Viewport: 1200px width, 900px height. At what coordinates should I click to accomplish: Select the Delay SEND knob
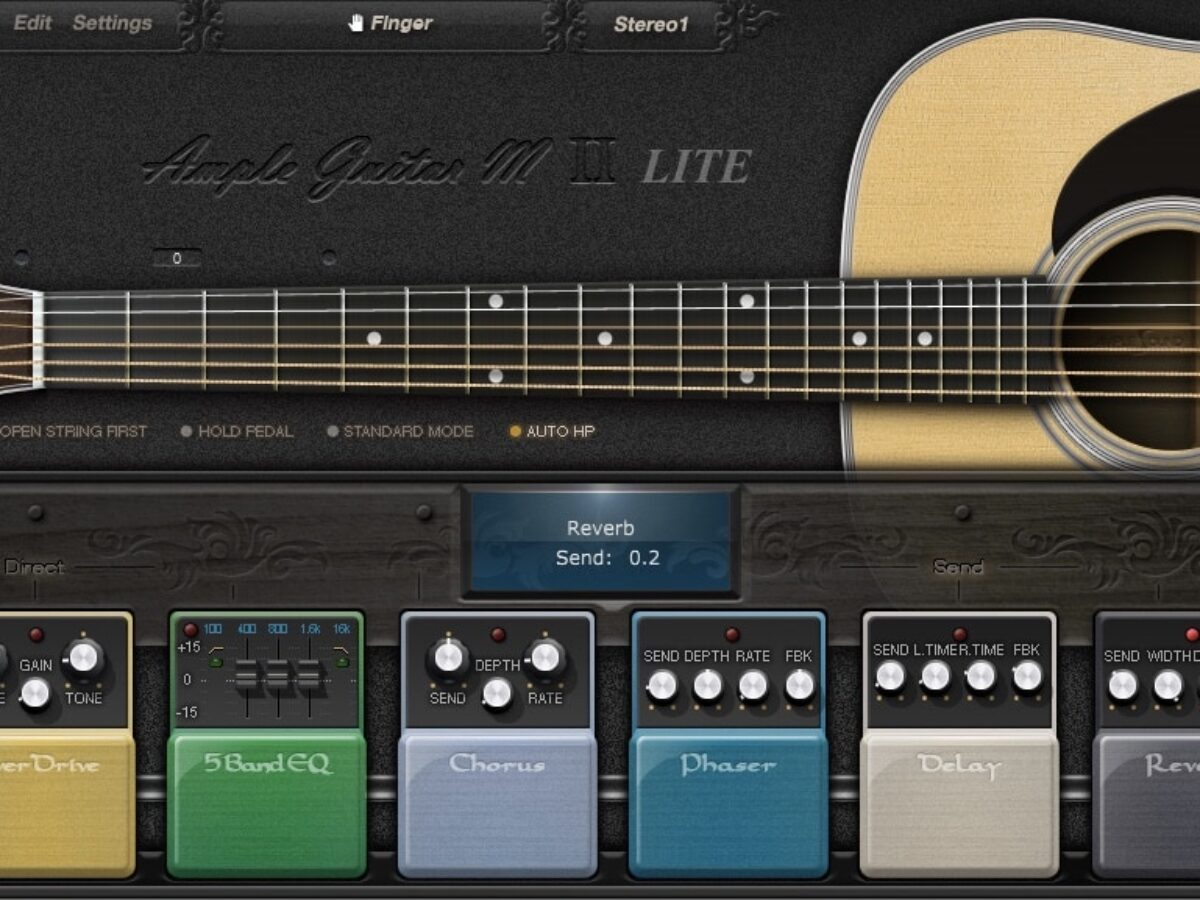pos(889,677)
